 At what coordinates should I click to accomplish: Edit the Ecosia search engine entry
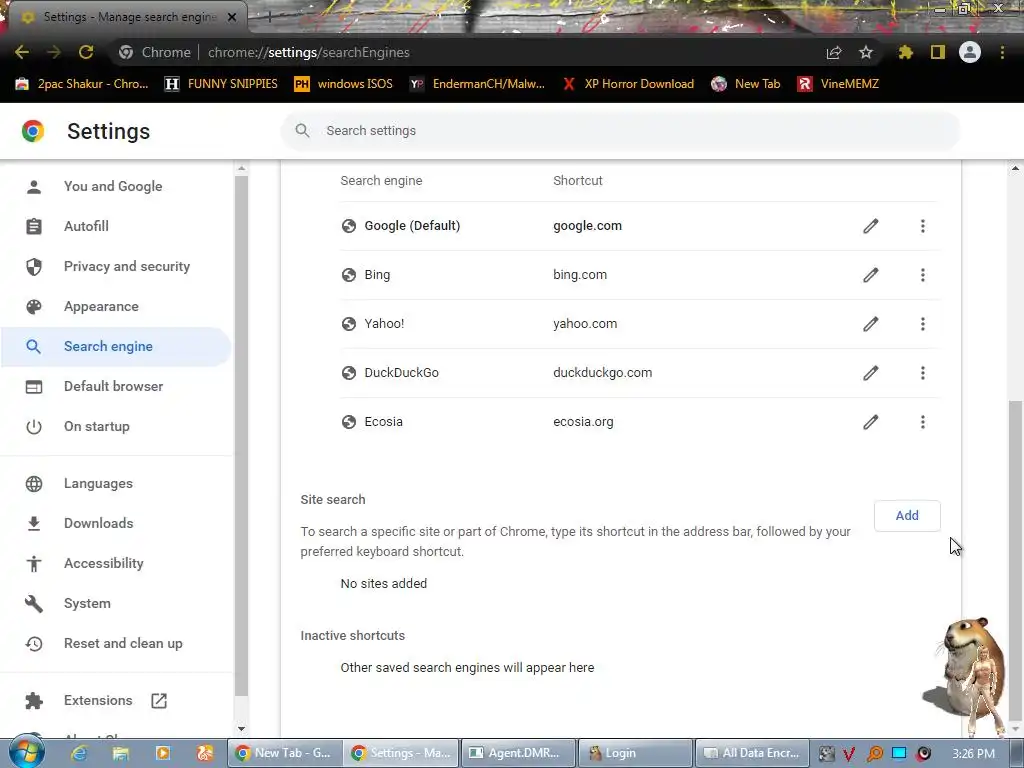click(x=871, y=422)
